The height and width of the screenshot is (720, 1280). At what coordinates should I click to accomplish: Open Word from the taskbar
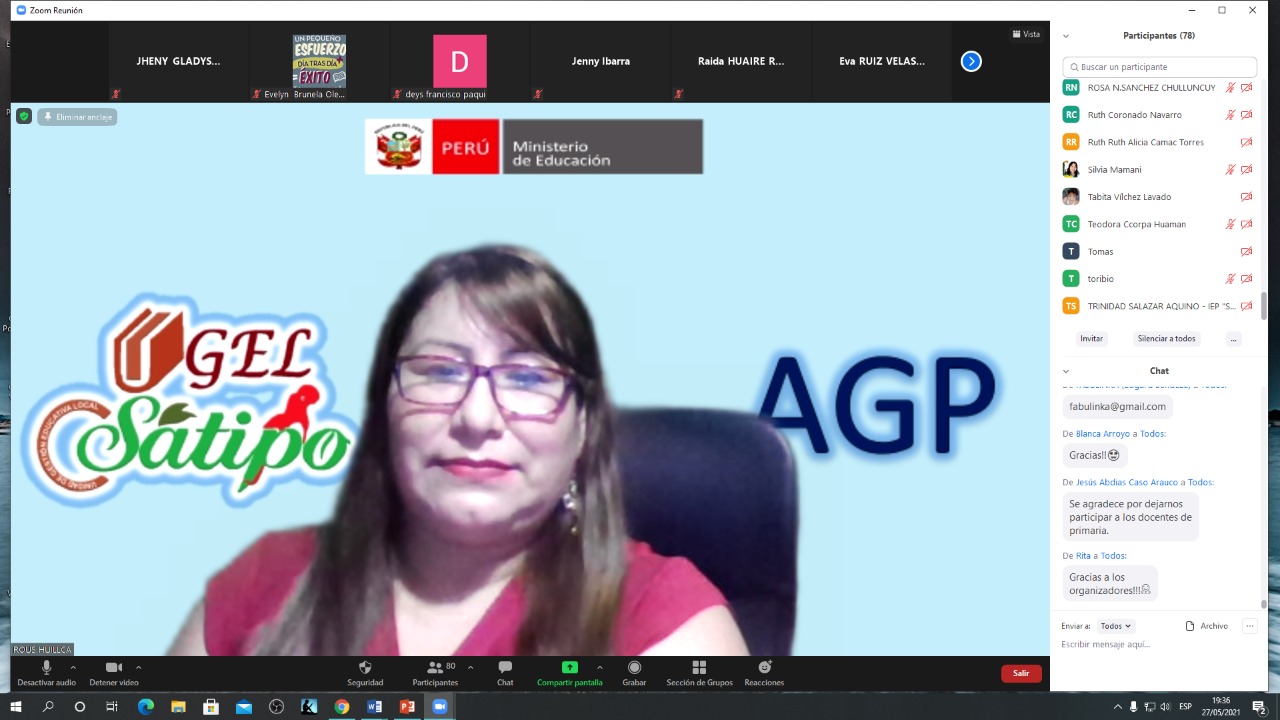tap(374, 706)
